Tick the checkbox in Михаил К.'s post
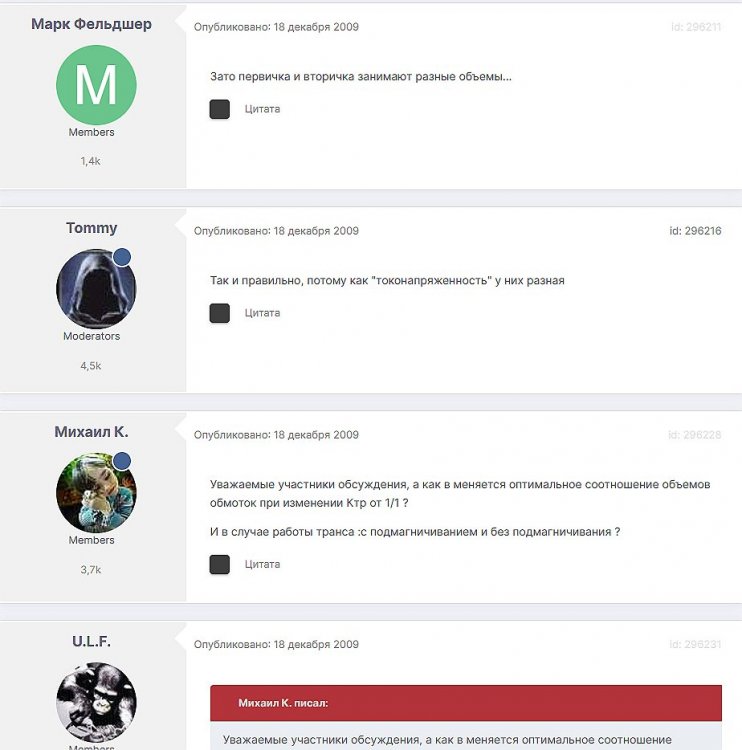The width and height of the screenshot is (742, 750). coord(220,564)
